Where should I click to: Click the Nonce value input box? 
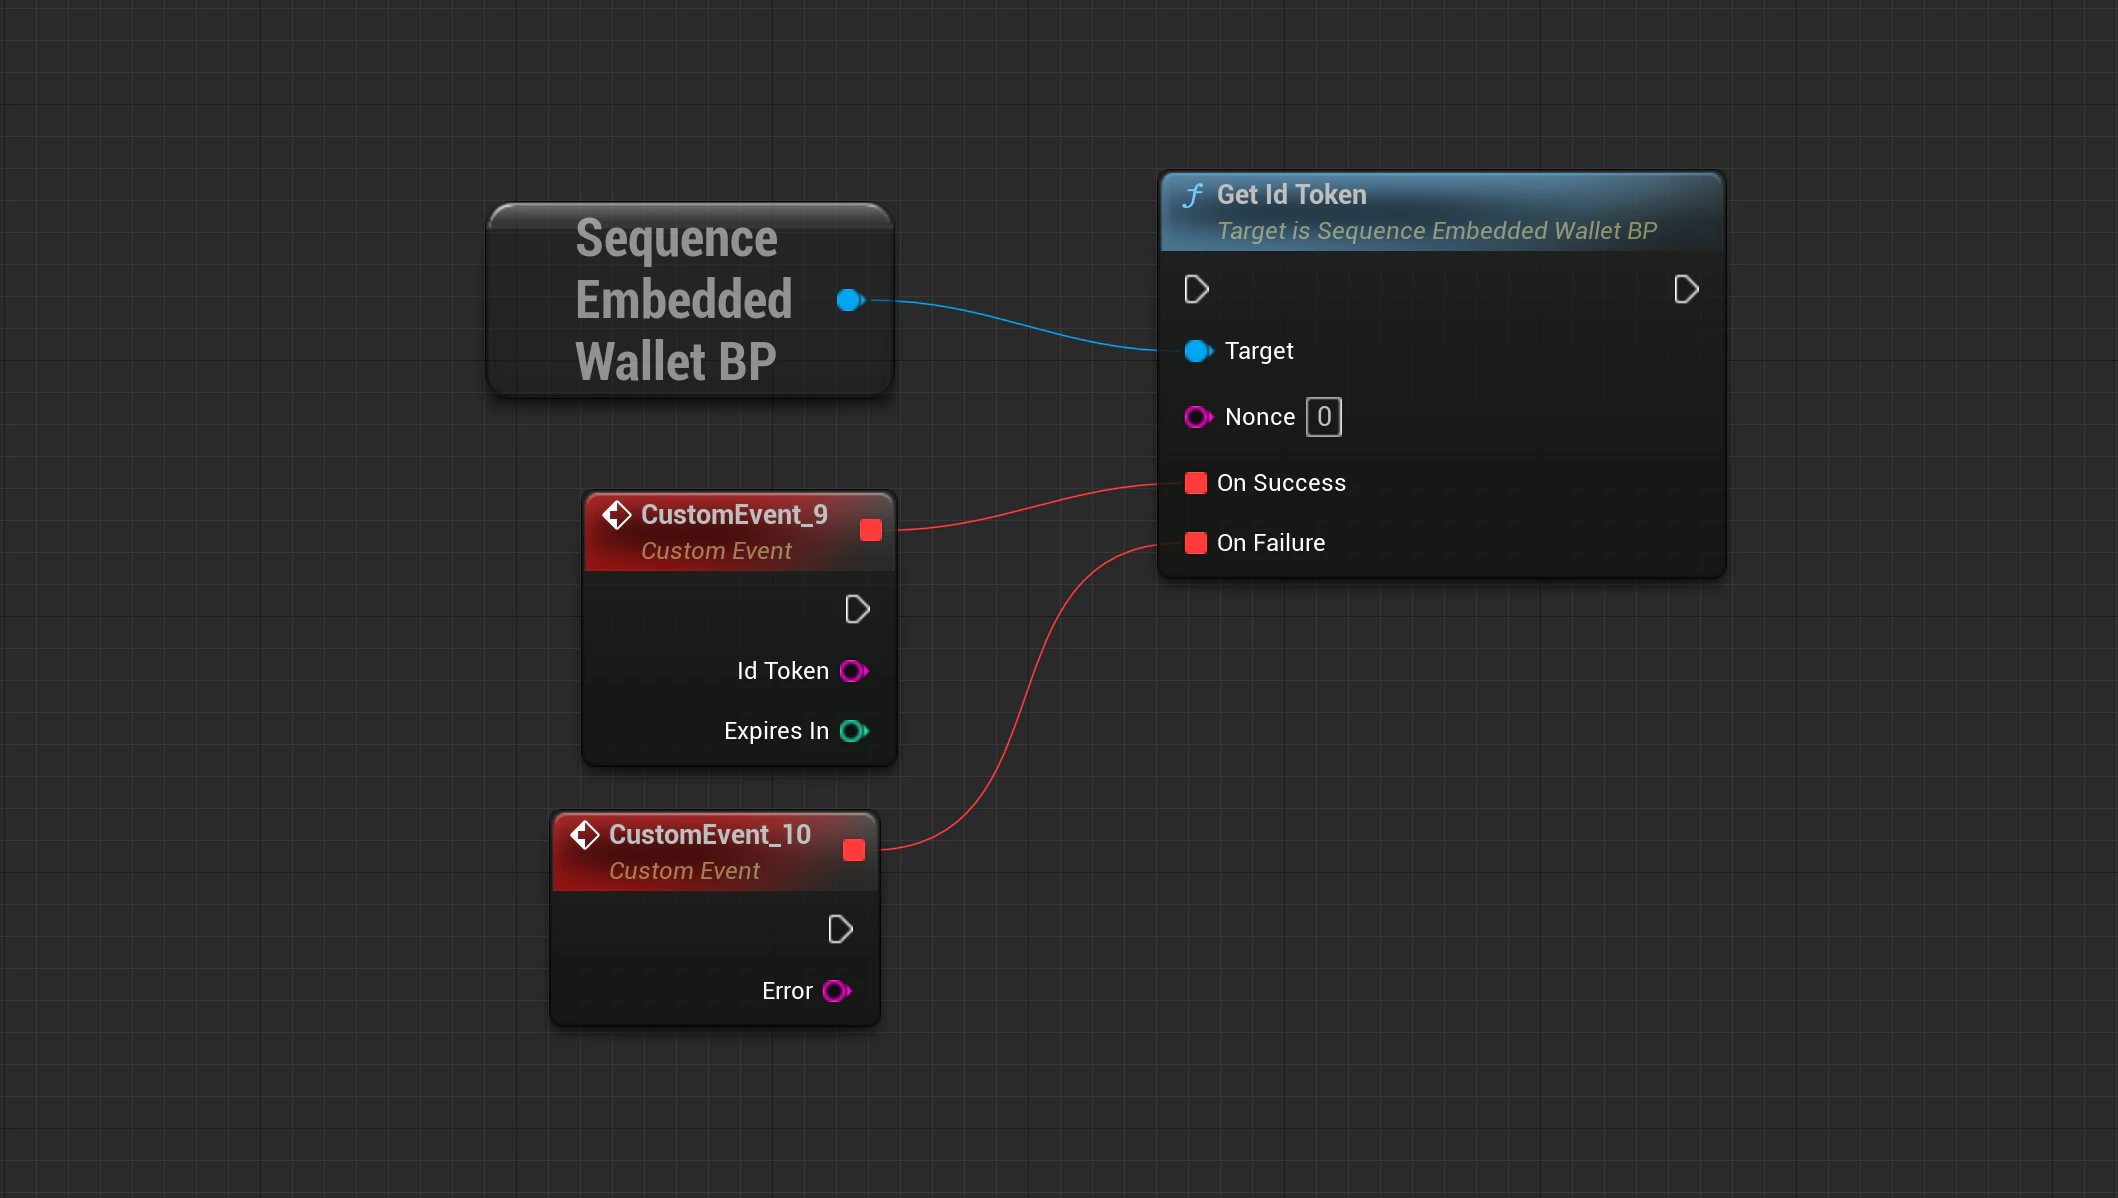point(1324,417)
